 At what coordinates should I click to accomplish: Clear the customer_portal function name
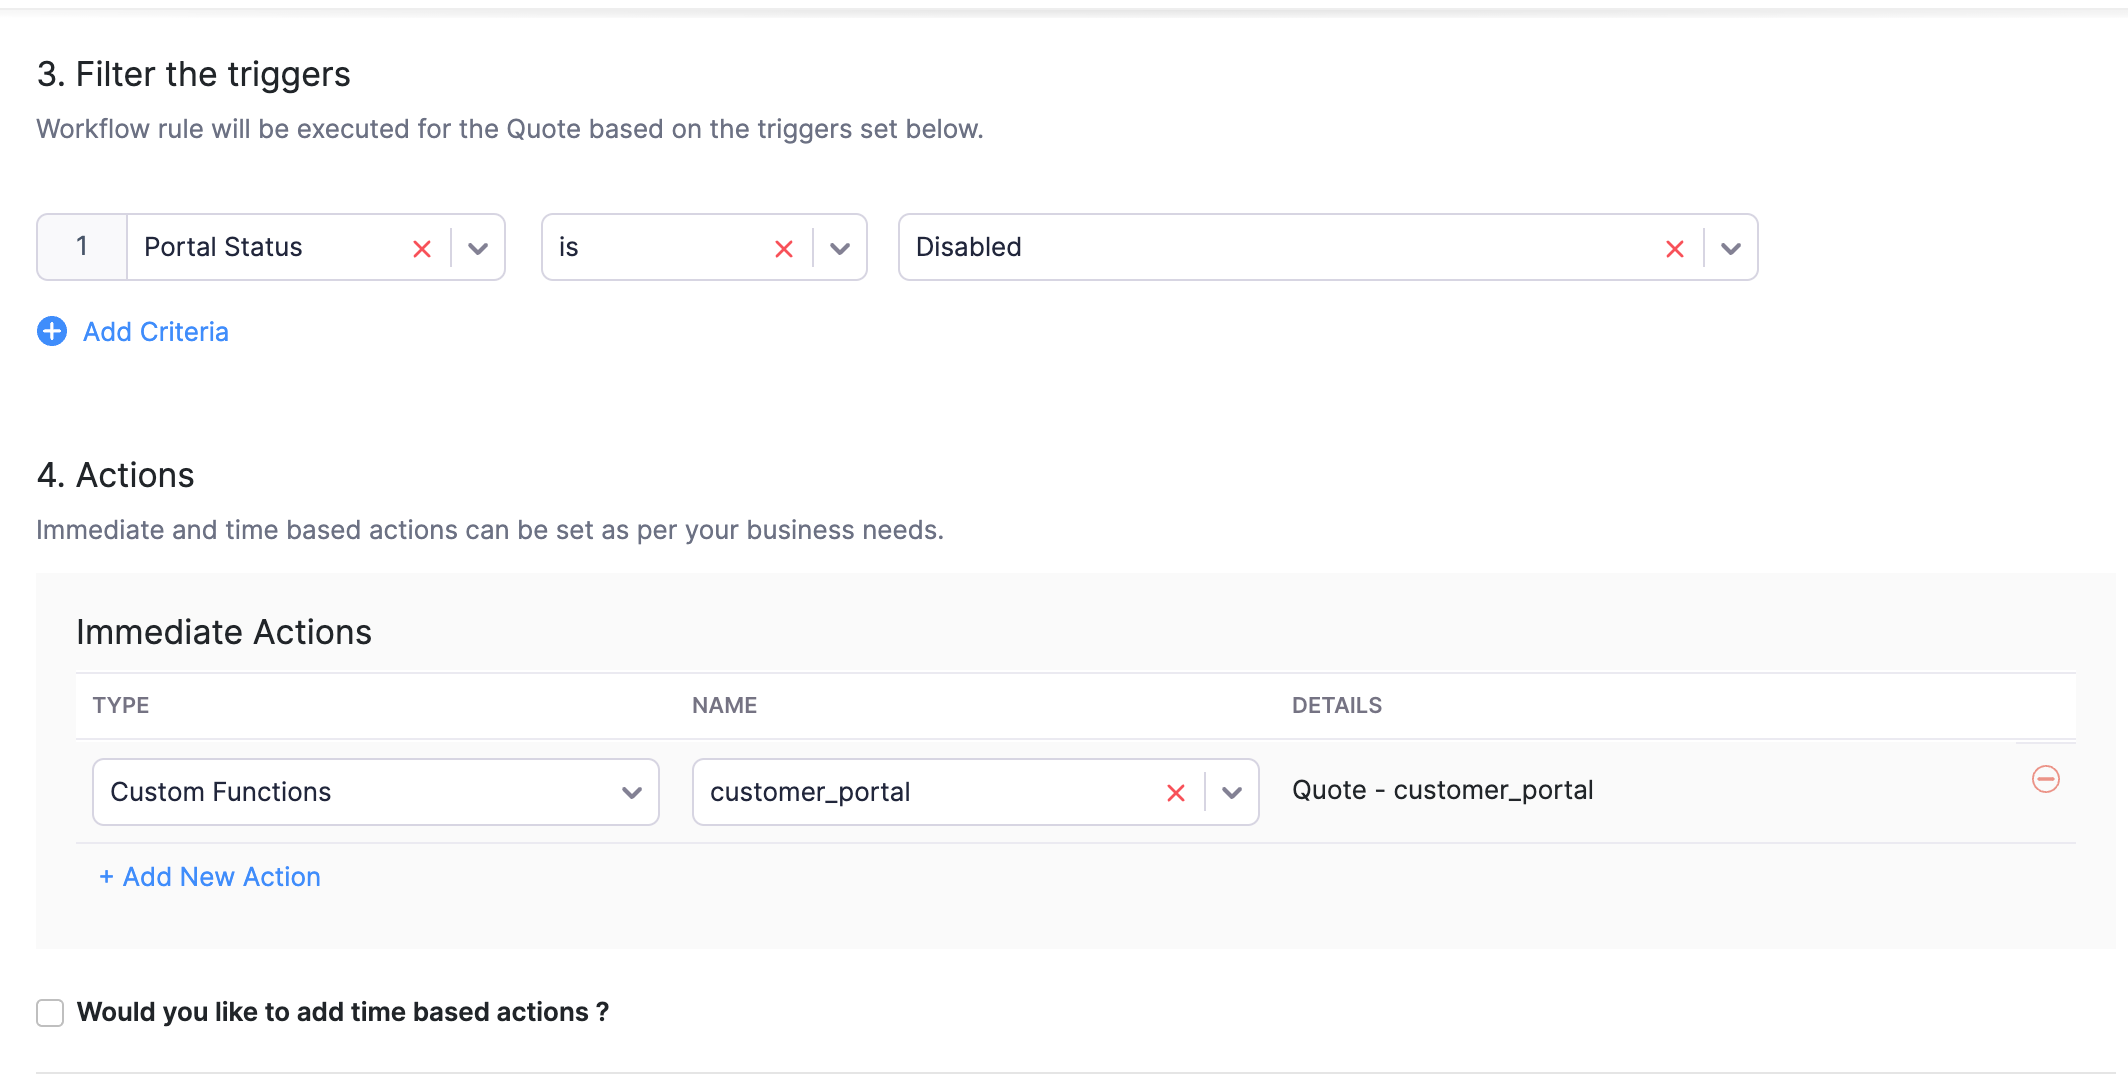tap(1176, 793)
